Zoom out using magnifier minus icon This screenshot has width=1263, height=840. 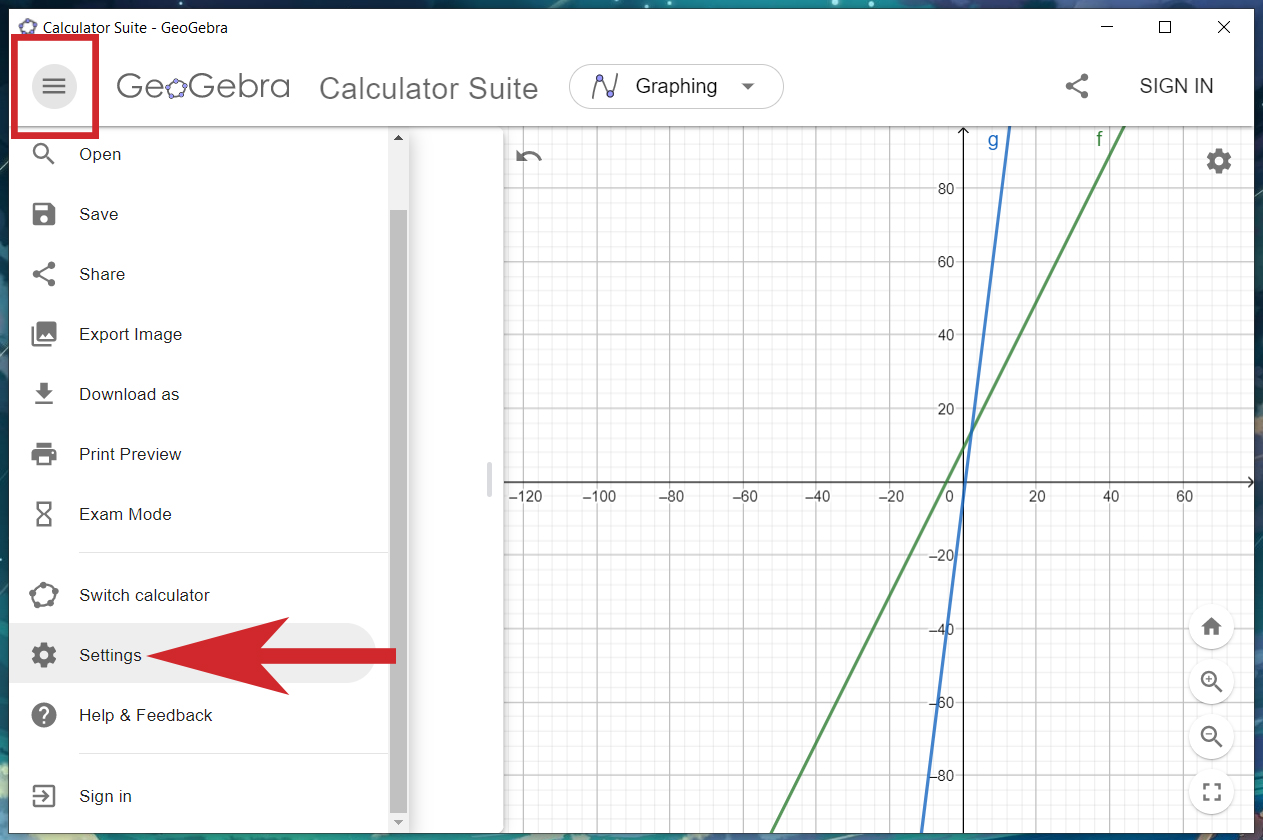[1211, 737]
